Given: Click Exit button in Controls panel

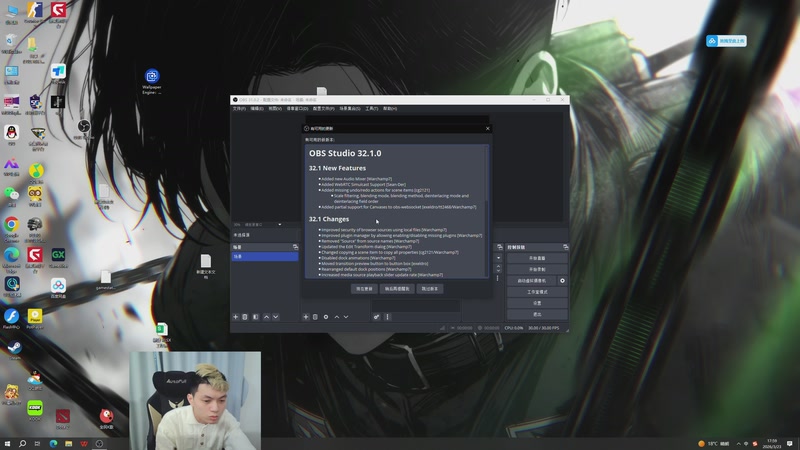Looking at the screenshot, I should [x=537, y=314].
